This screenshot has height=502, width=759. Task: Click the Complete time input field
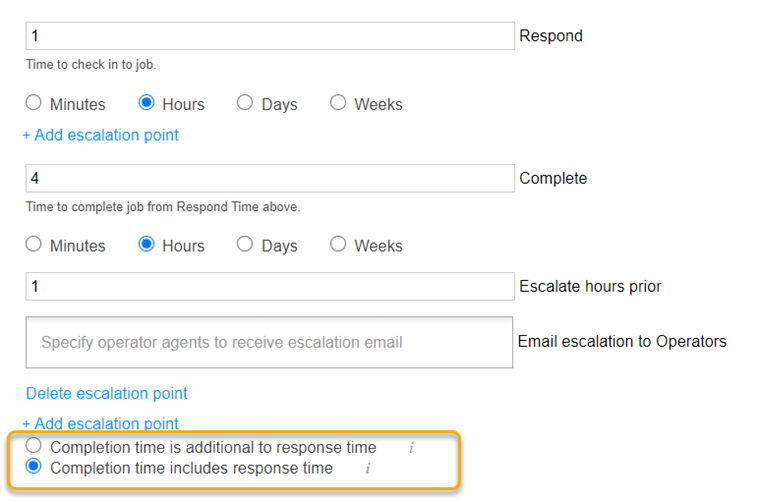tap(269, 178)
